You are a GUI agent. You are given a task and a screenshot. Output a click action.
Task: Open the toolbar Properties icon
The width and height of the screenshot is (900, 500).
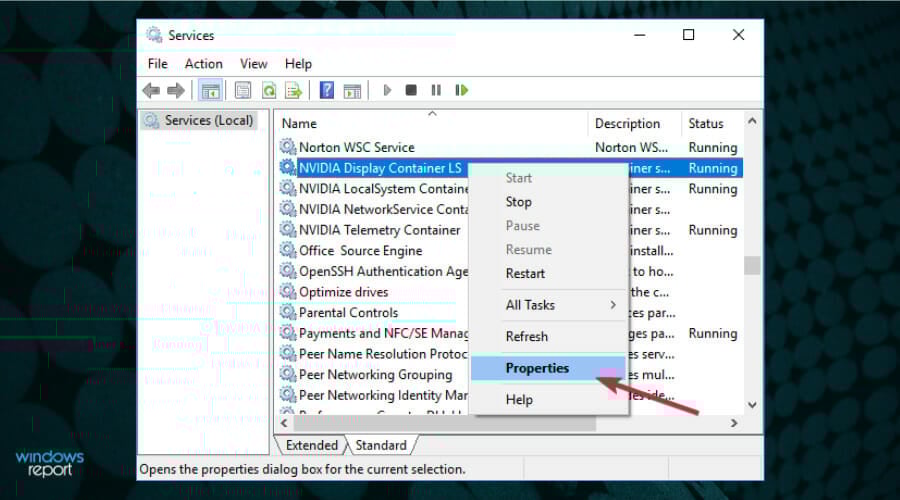243,90
